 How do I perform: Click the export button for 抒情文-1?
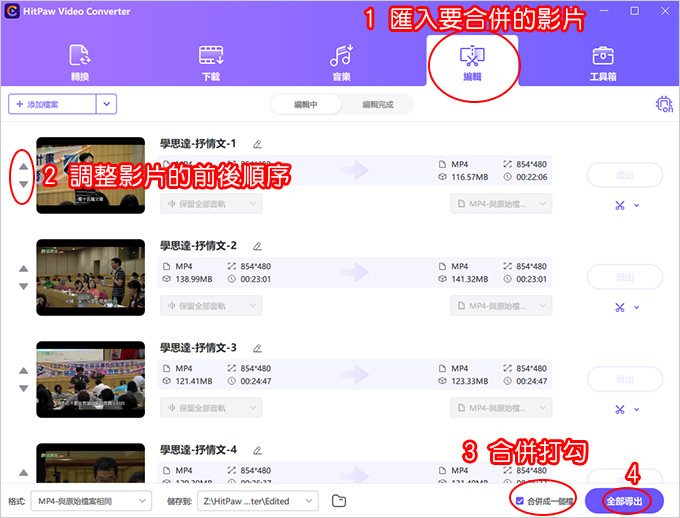(625, 175)
